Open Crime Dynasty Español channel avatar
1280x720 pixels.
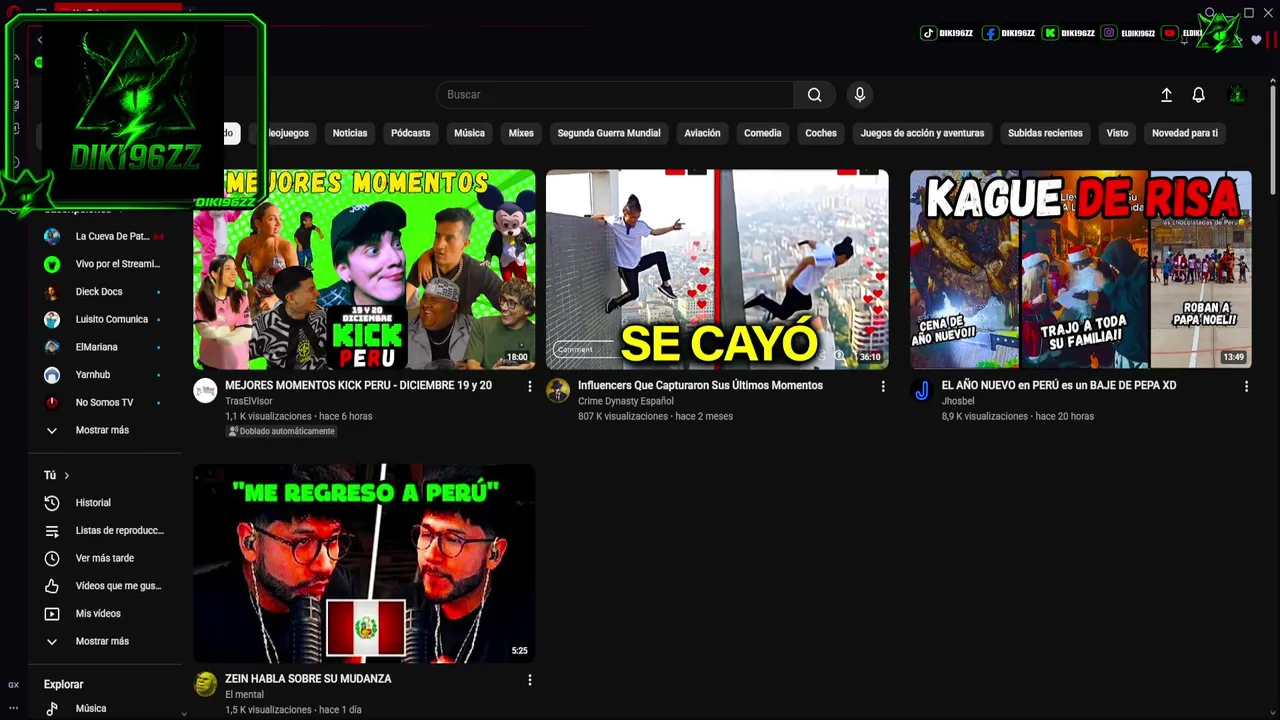(558, 391)
